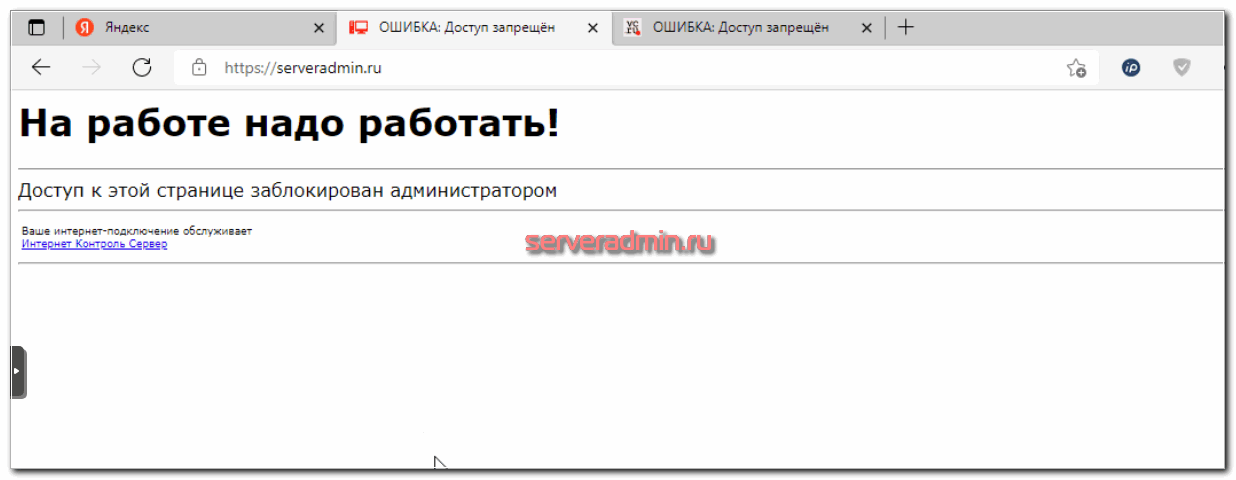Open the tab actions menu icon
Viewport: 1236px width, 480px height.
[37, 28]
